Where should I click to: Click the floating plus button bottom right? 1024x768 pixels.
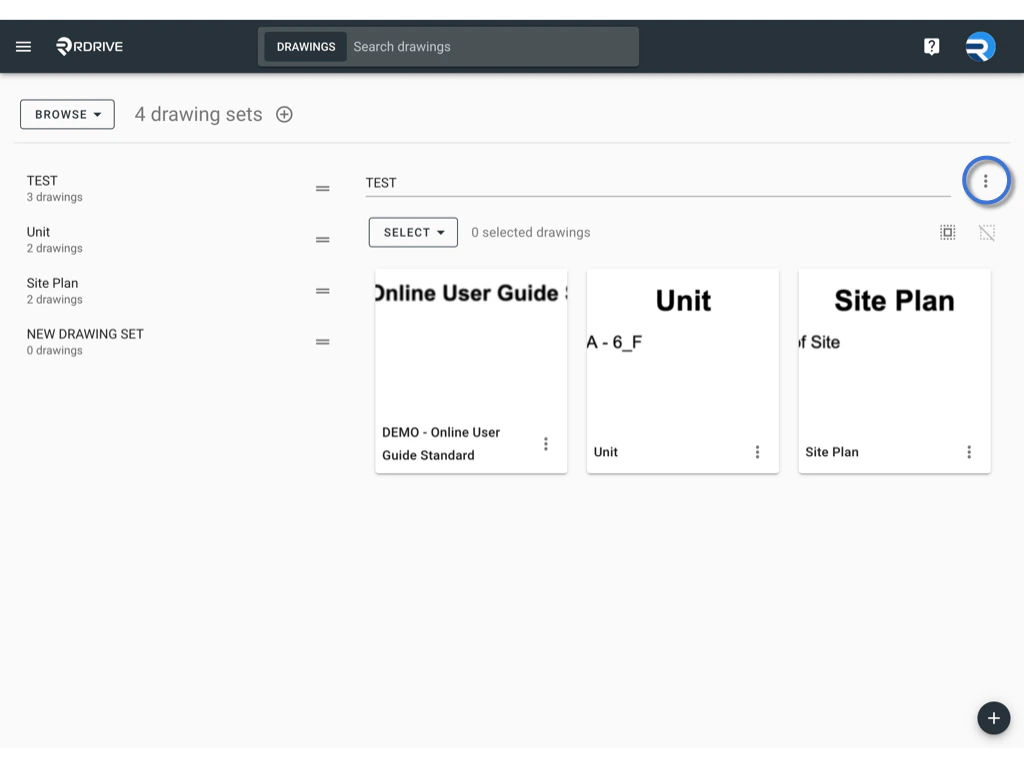[x=993, y=718]
